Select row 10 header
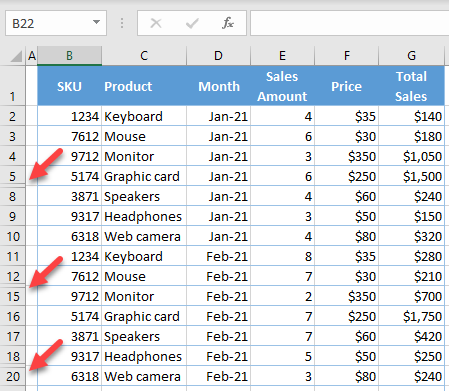 click(13, 236)
